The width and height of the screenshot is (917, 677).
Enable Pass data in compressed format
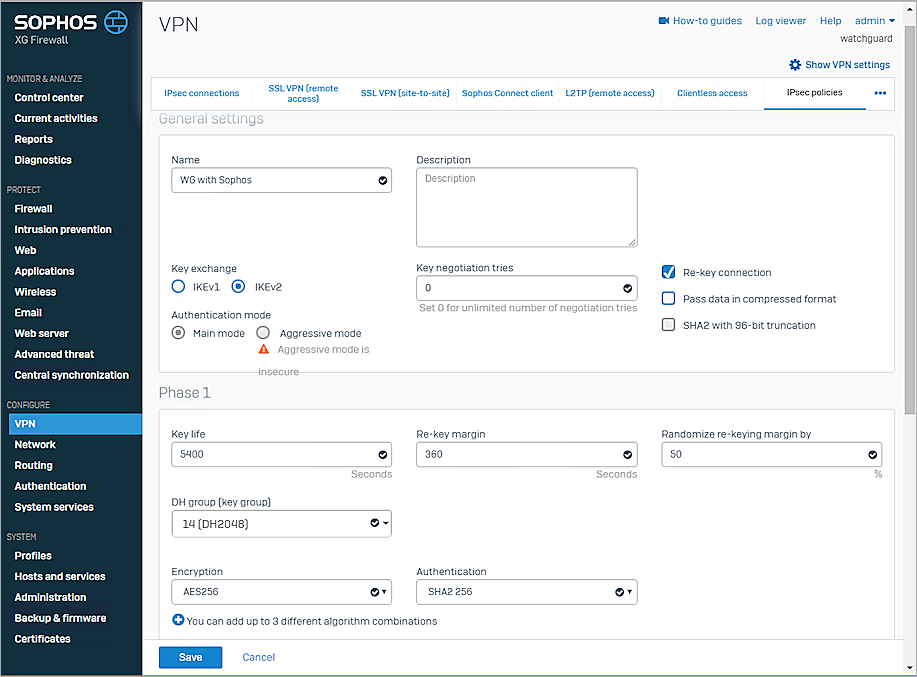pos(668,299)
